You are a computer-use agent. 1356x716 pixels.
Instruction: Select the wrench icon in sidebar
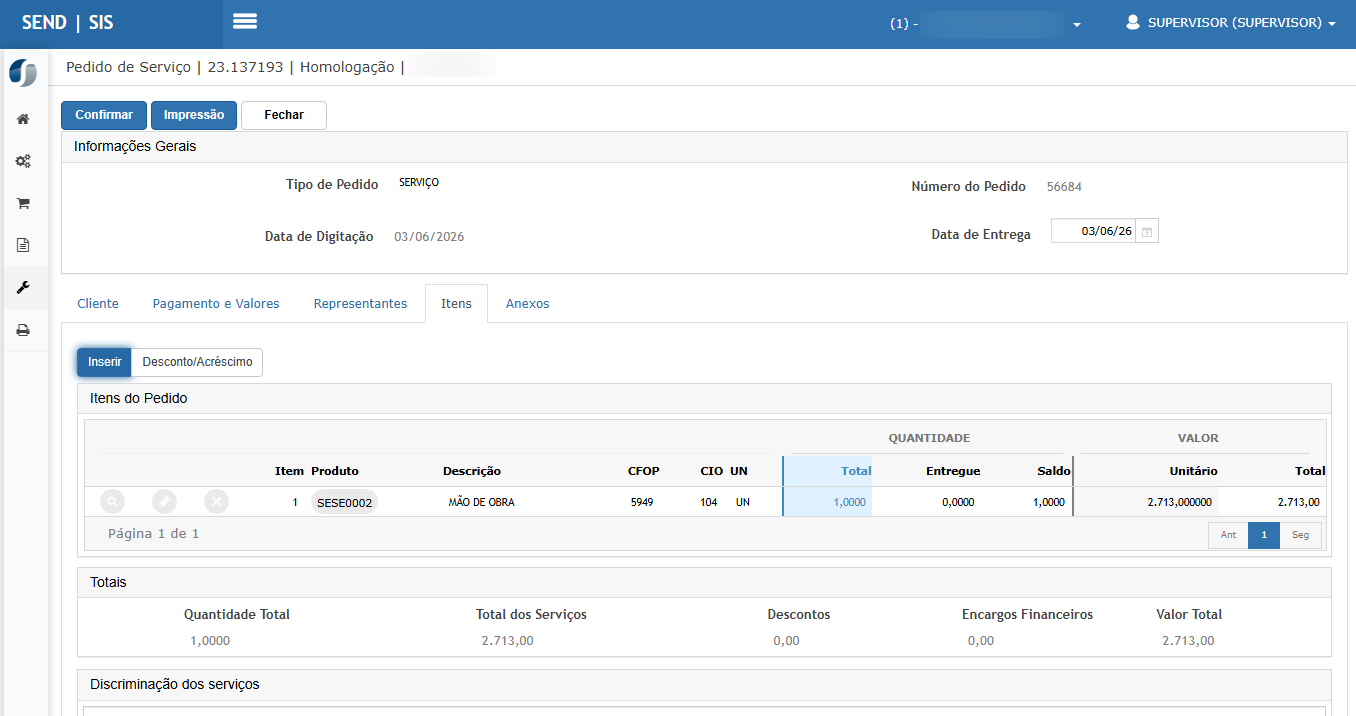[x=23, y=288]
